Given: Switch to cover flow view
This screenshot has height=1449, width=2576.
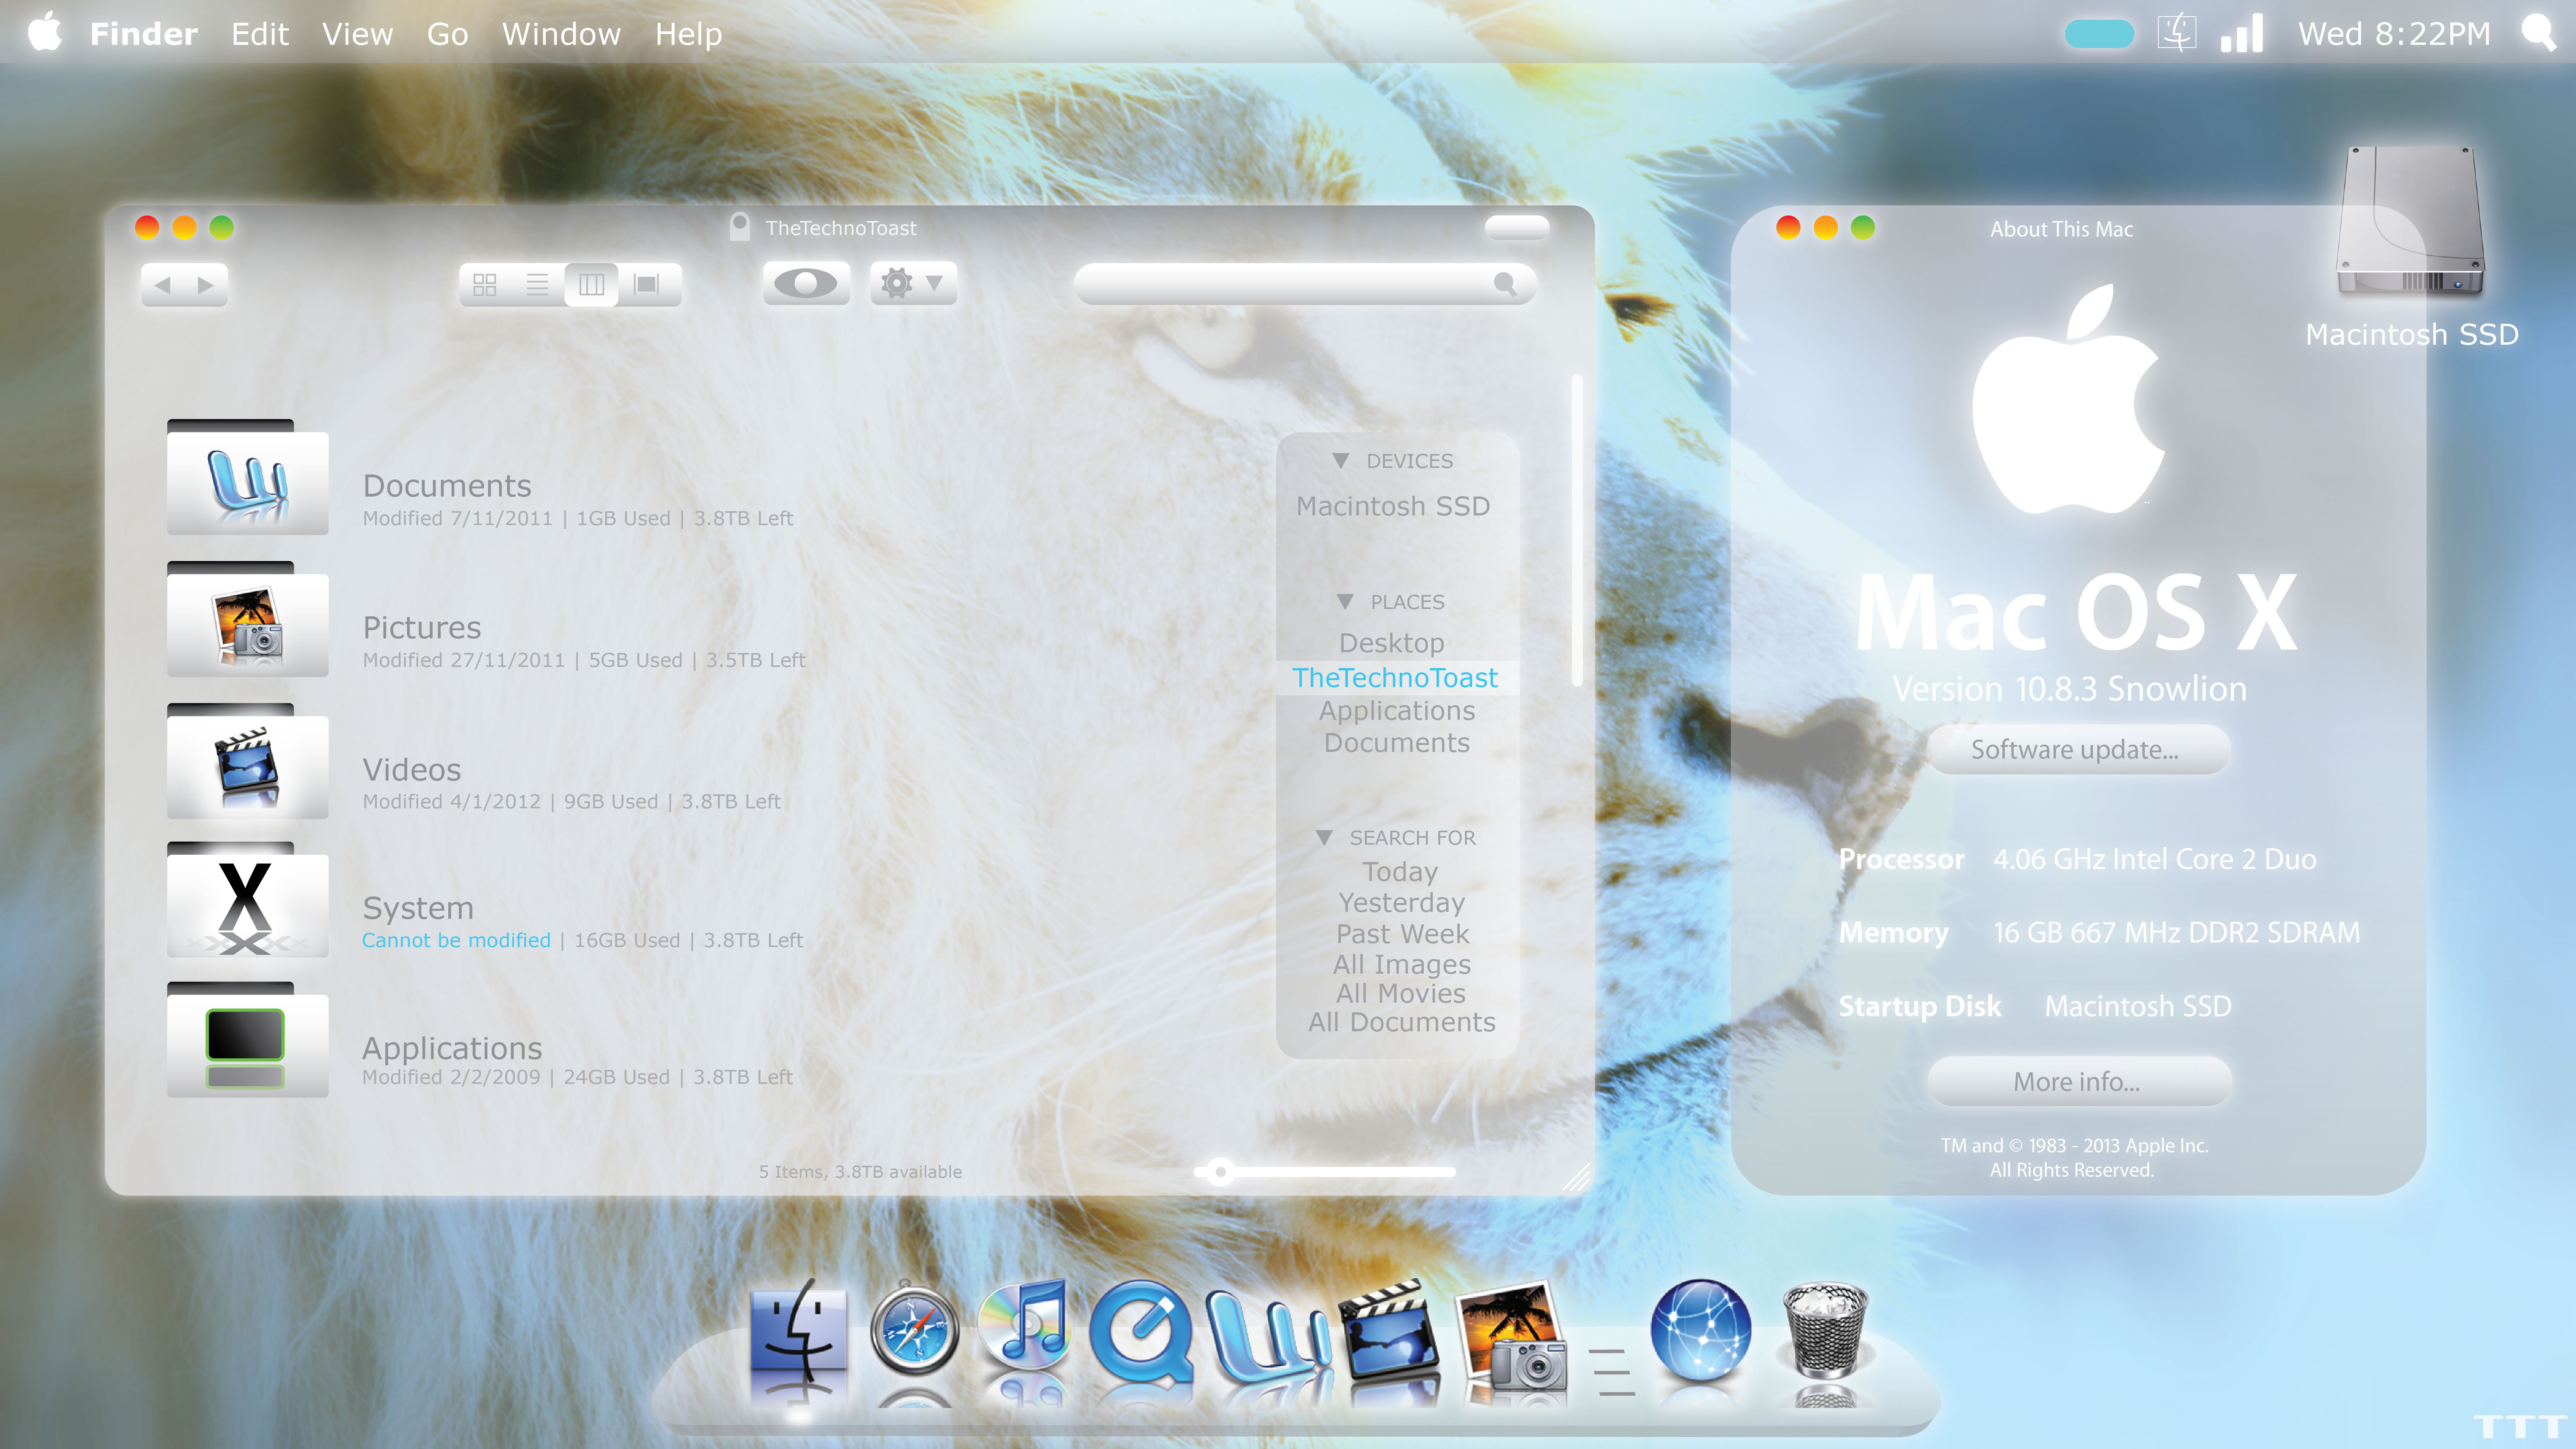Looking at the screenshot, I should (647, 285).
